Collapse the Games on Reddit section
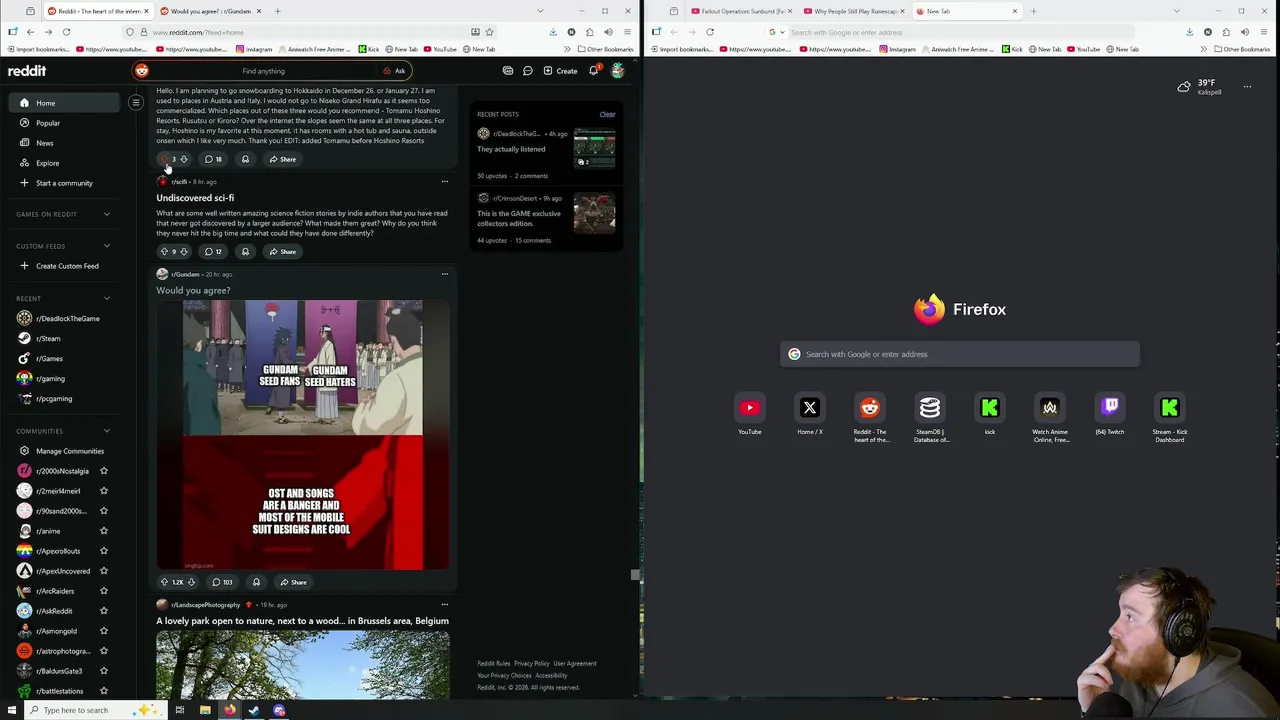The image size is (1280, 720). click(107, 214)
